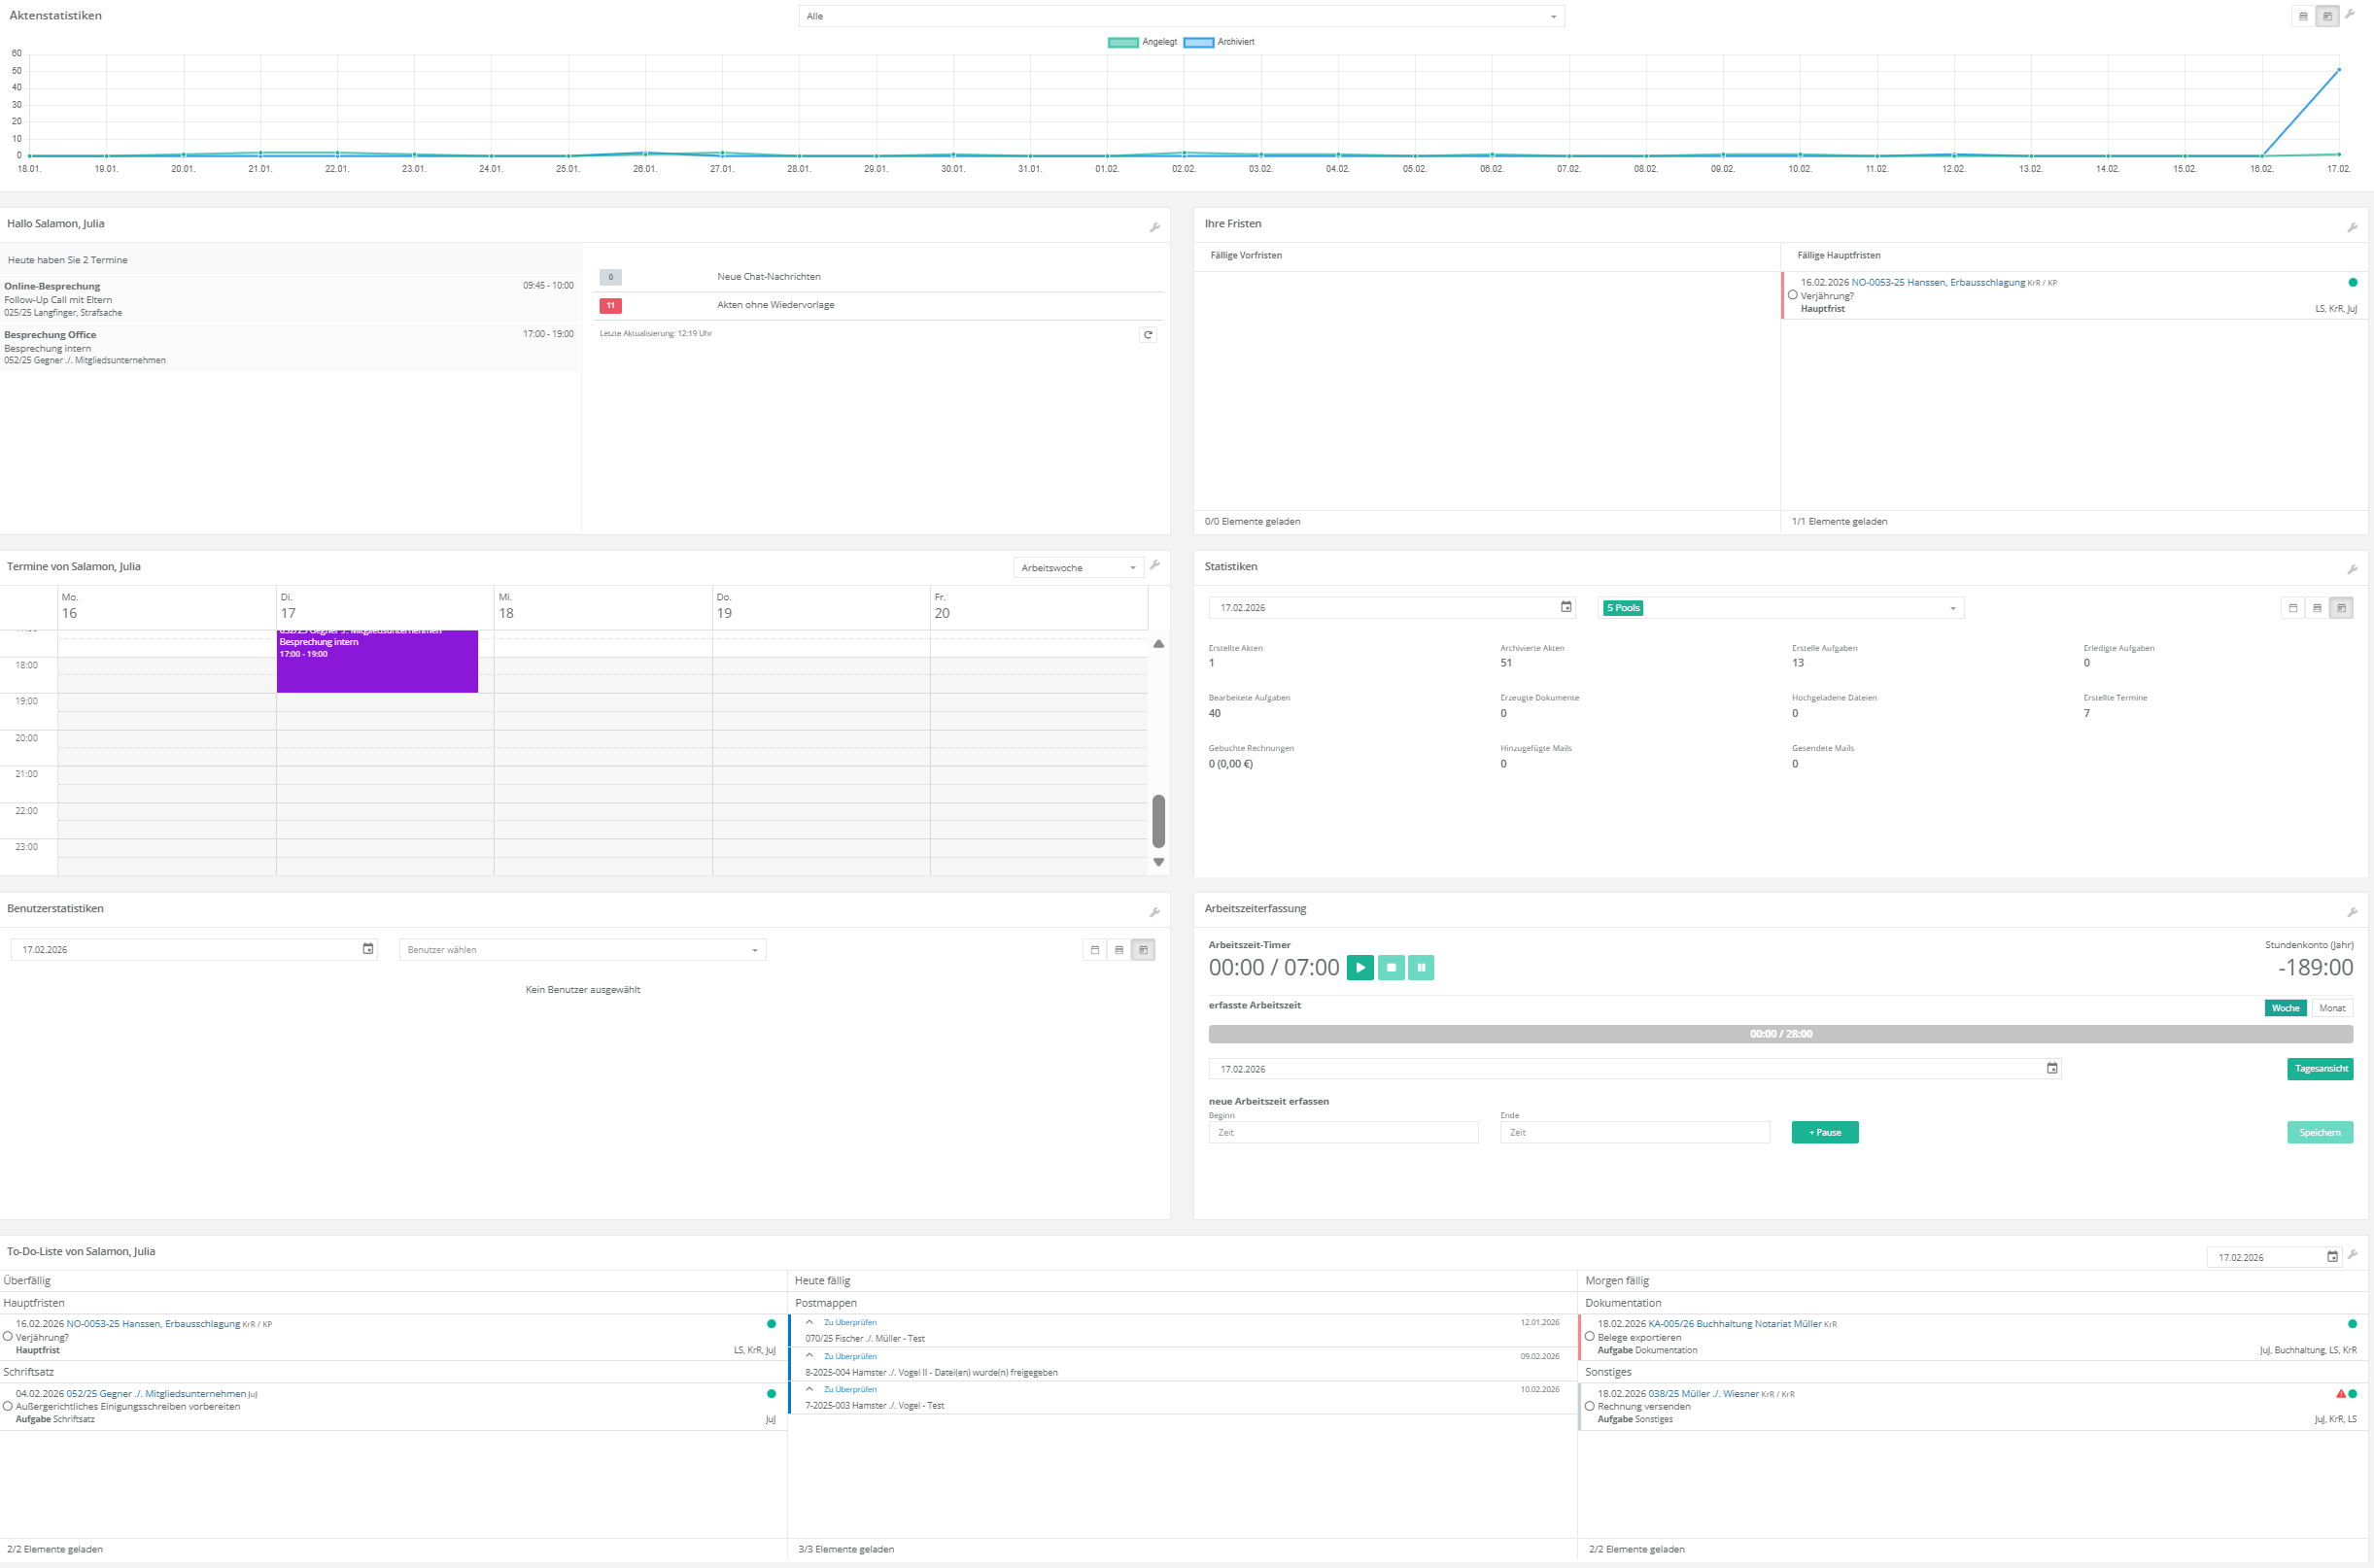This screenshot has width=2374, height=1568.
Task: Check off Belege exportieren task
Action: click(1589, 1337)
